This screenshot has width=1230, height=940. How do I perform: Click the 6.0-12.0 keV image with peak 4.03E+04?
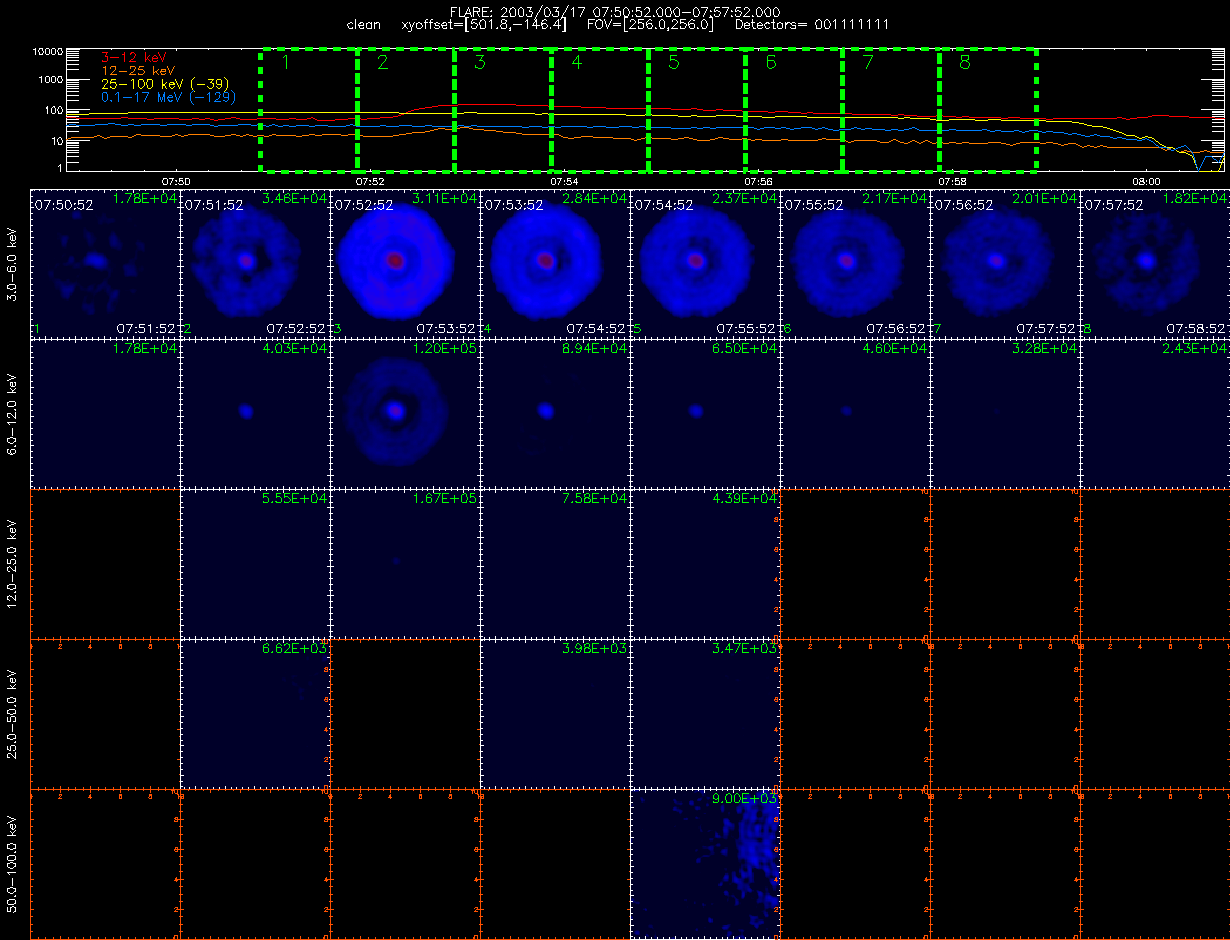(x=255, y=413)
